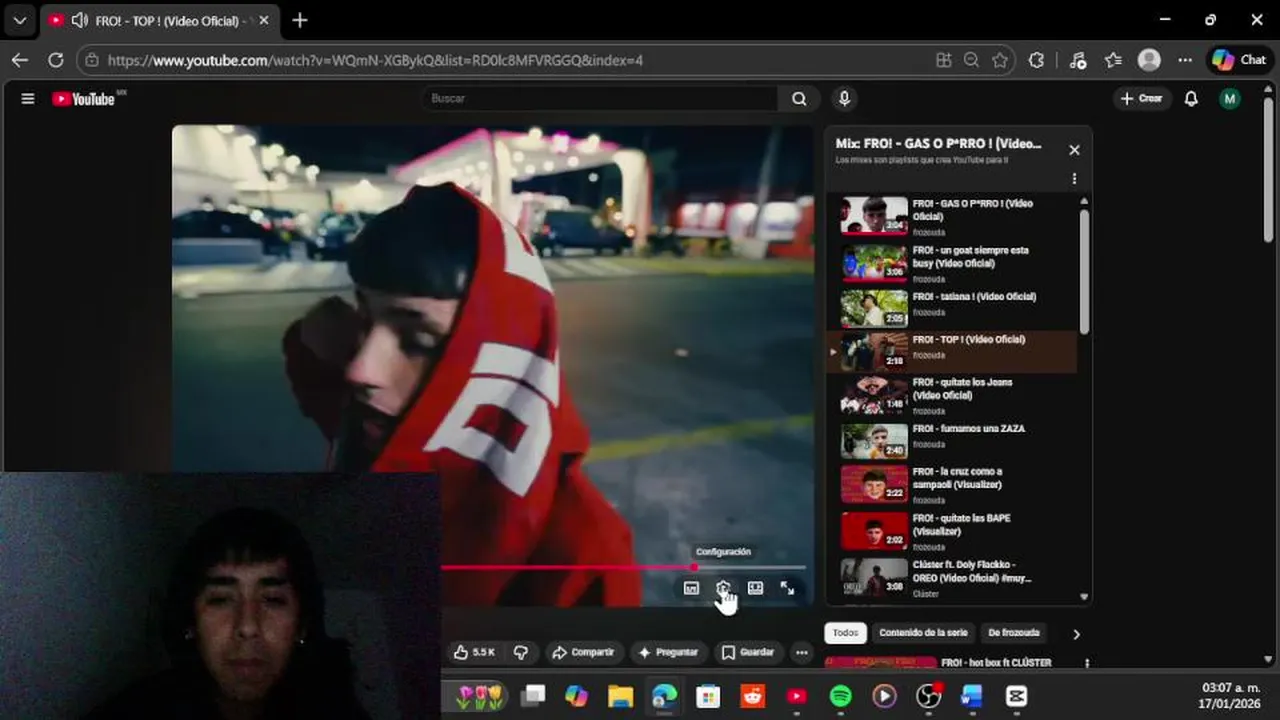View site information lock icon
The image size is (1280, 720).
91,60
